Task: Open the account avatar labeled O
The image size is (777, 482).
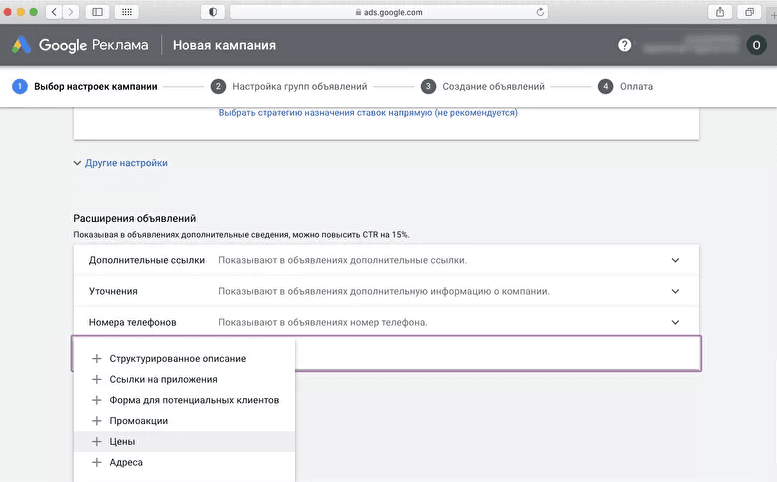Action: point(756,45)
